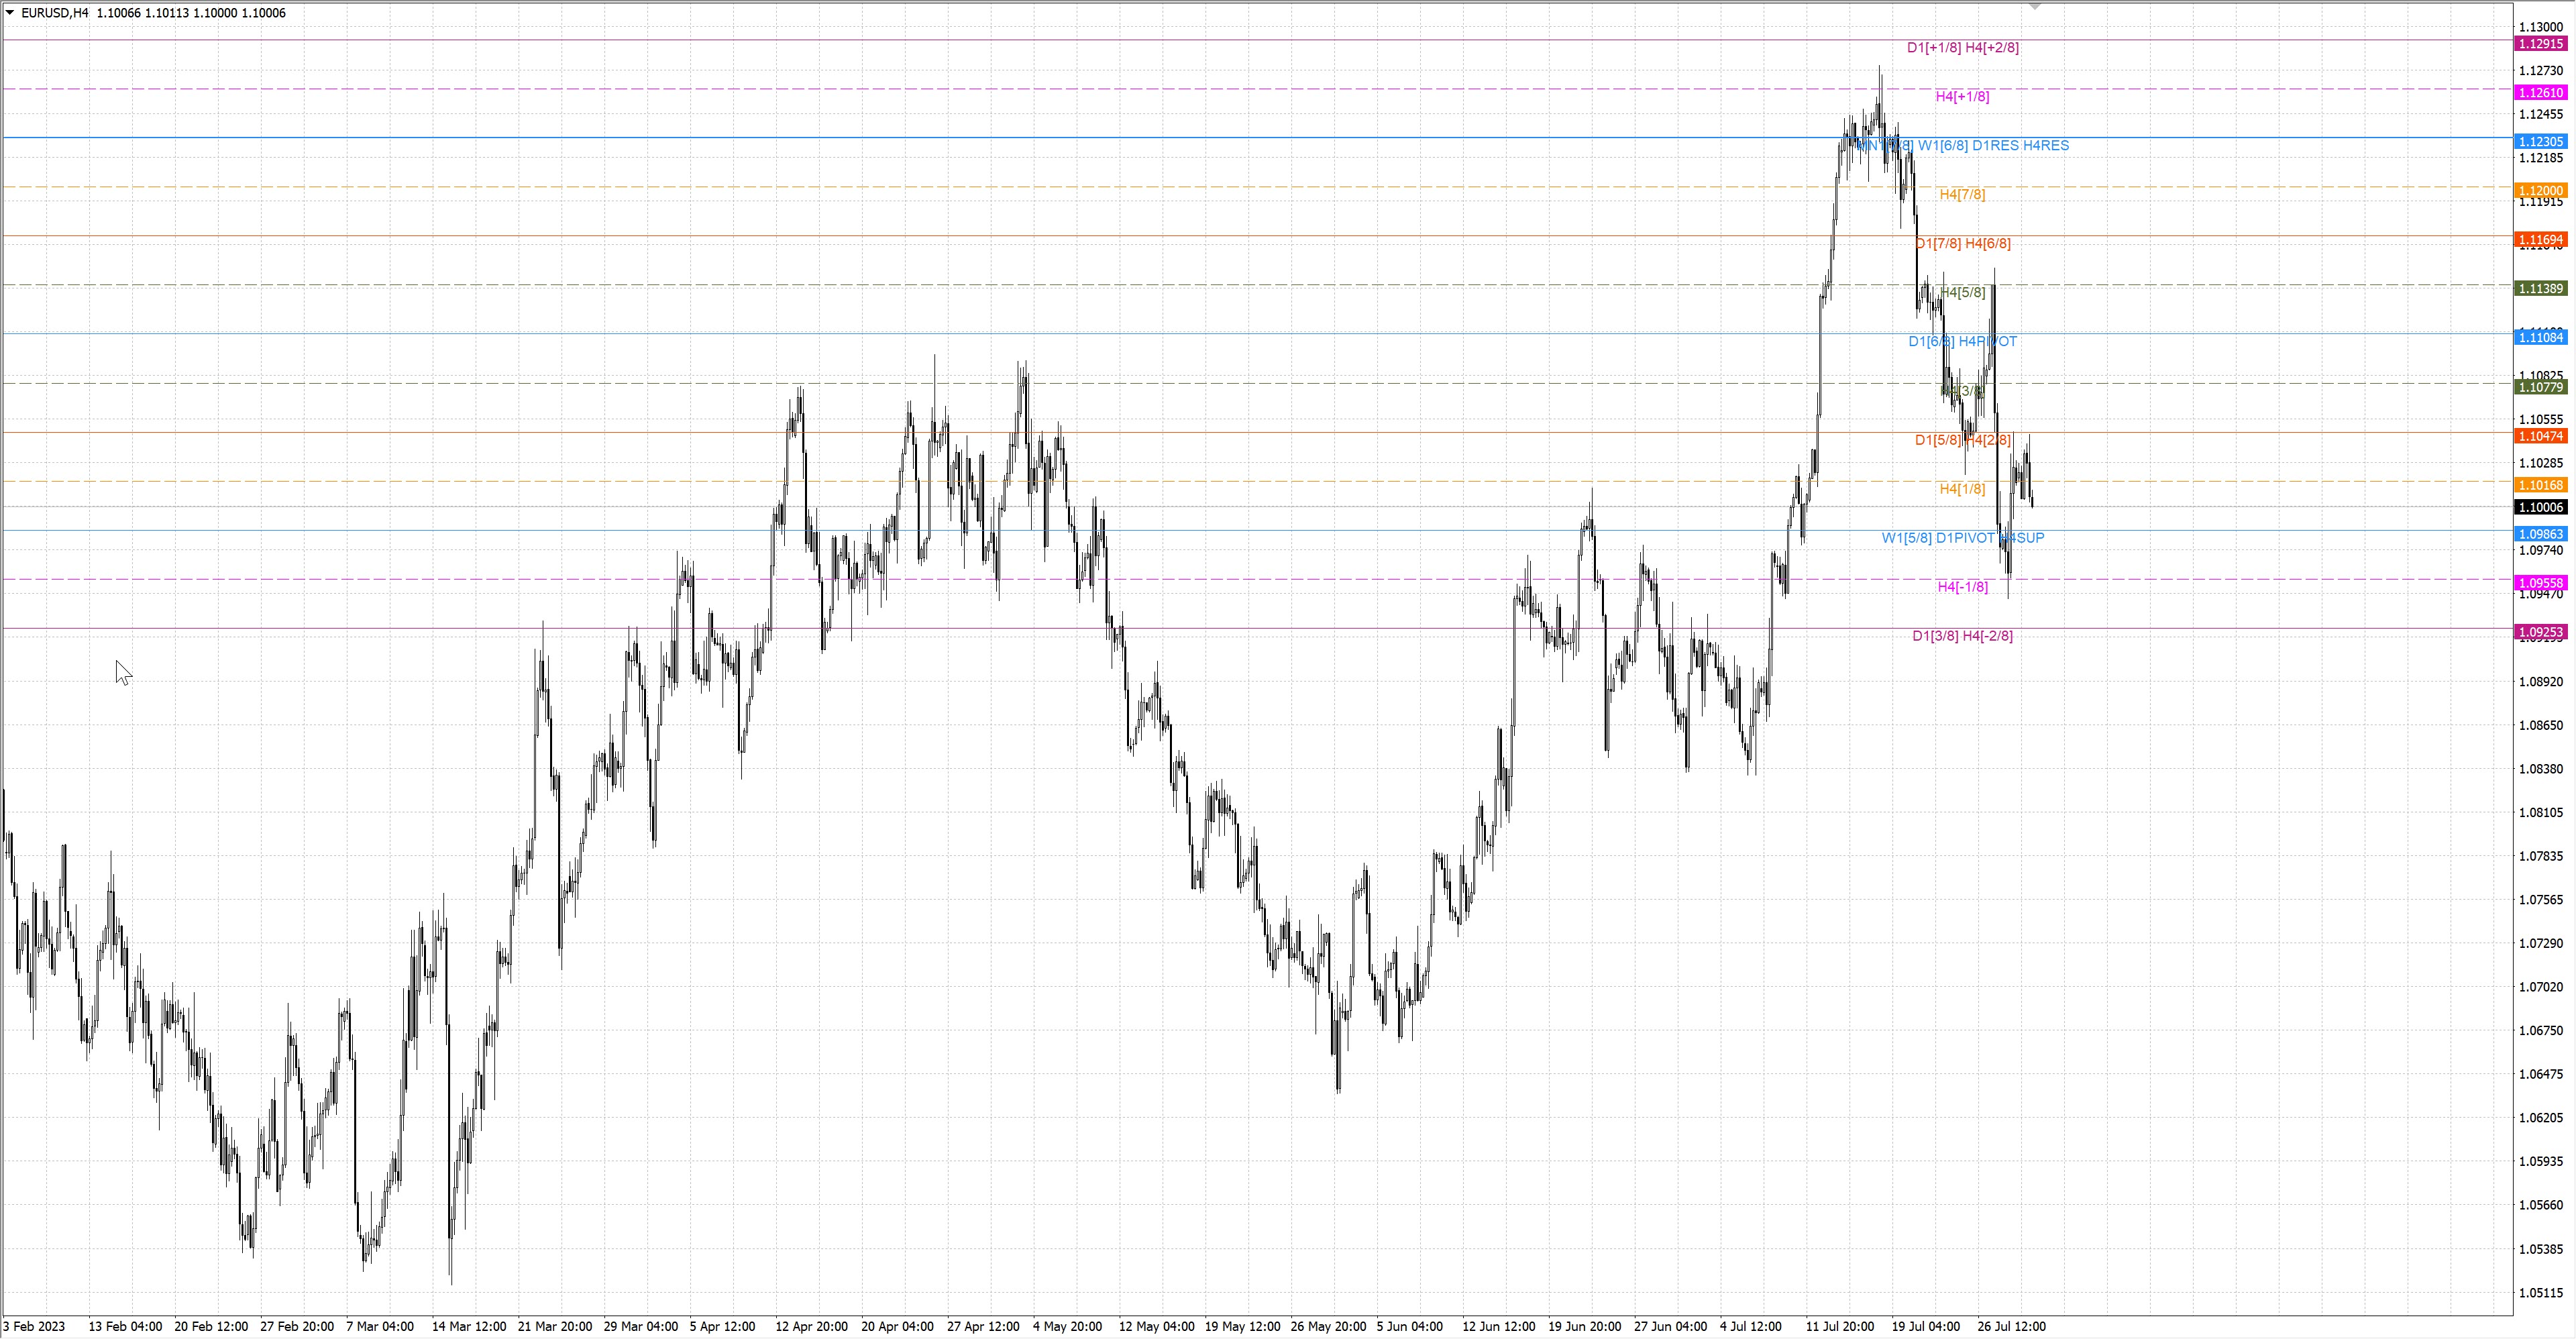
Task: Click the grey chart shift triangle marker
Action: coord(2034,7)
